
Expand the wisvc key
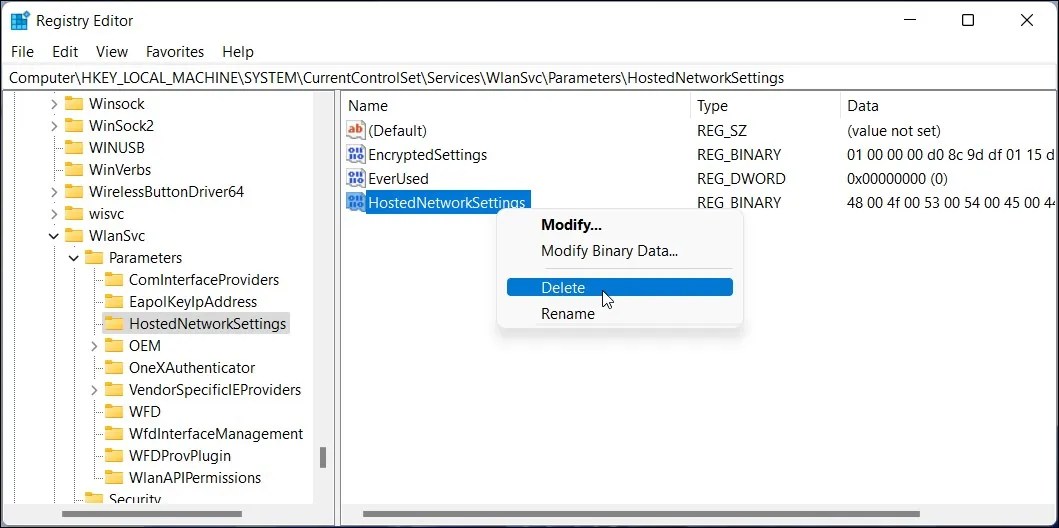coord(53,214)
